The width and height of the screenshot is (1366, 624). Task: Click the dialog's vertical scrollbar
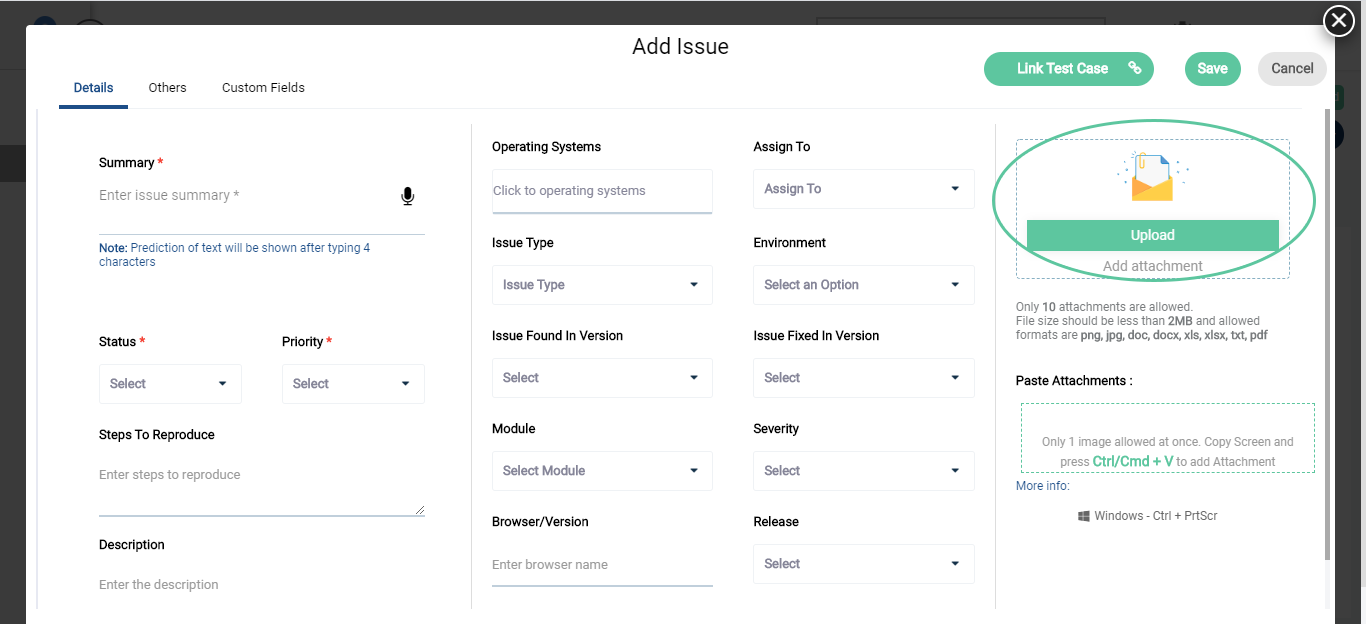pyautogui.click(x=1328, y=335)
